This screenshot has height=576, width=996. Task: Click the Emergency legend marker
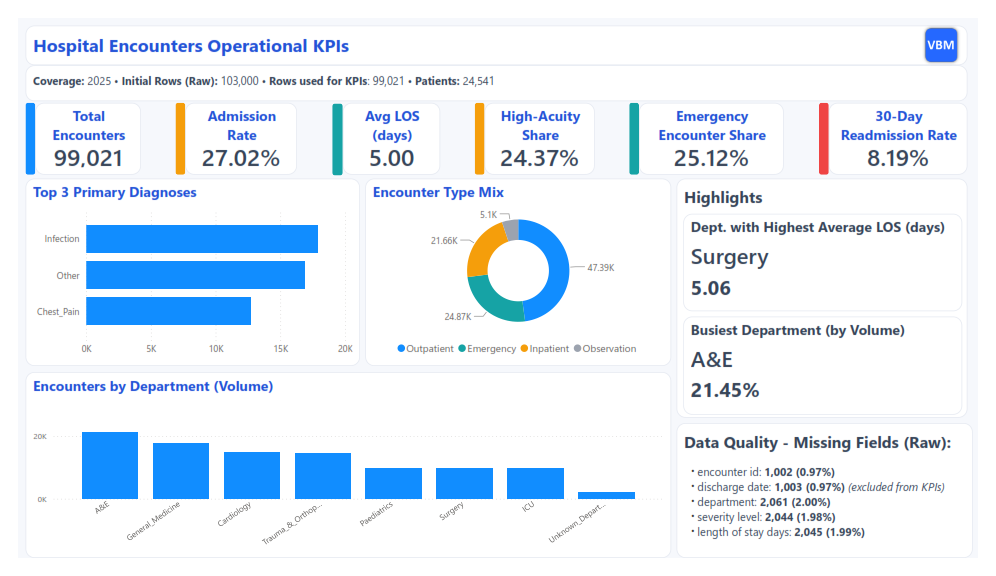[x=462, y=349]
